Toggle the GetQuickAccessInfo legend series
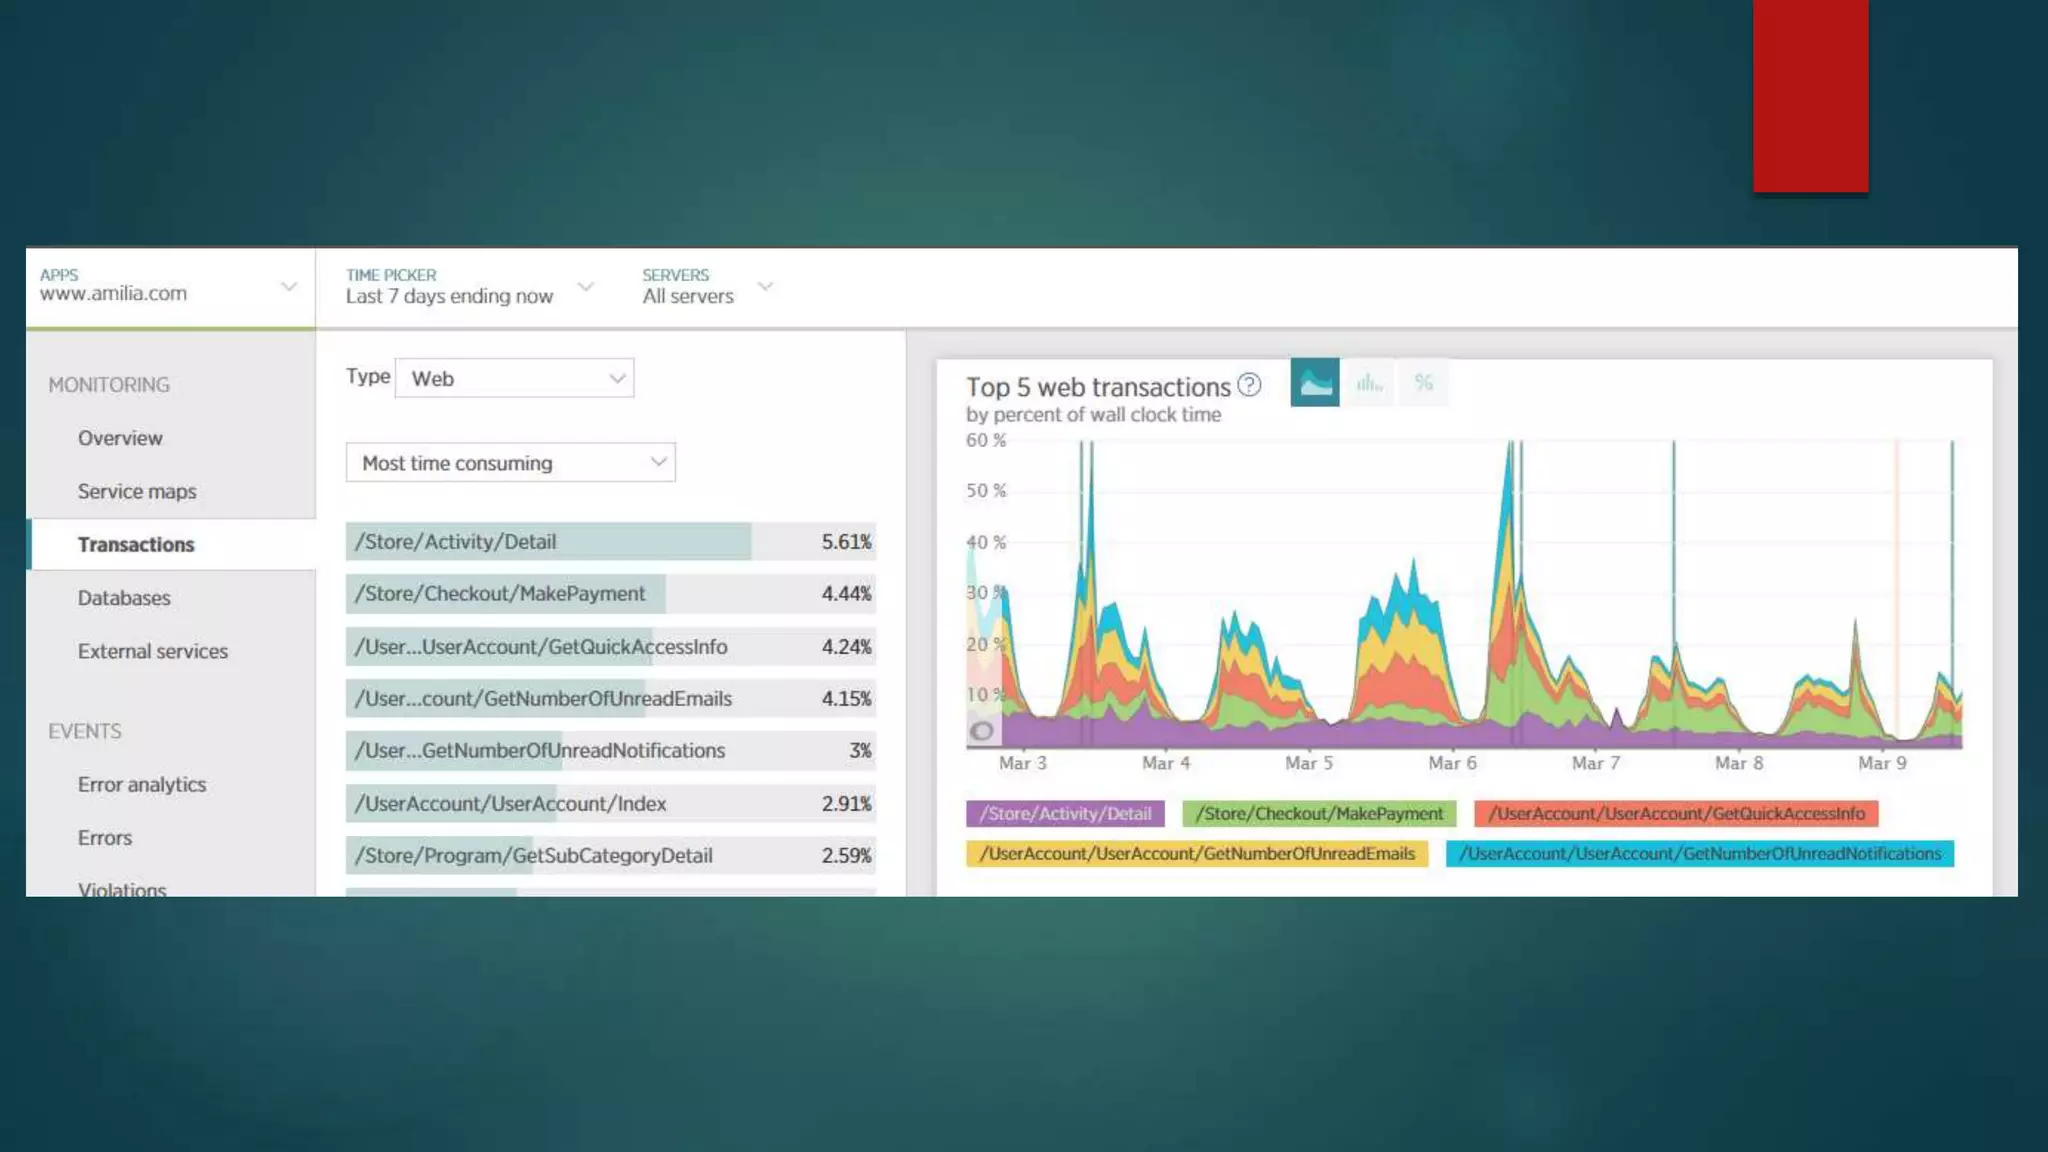The height and width of the screenshot is (1152, 2048). coord(1676,814)
